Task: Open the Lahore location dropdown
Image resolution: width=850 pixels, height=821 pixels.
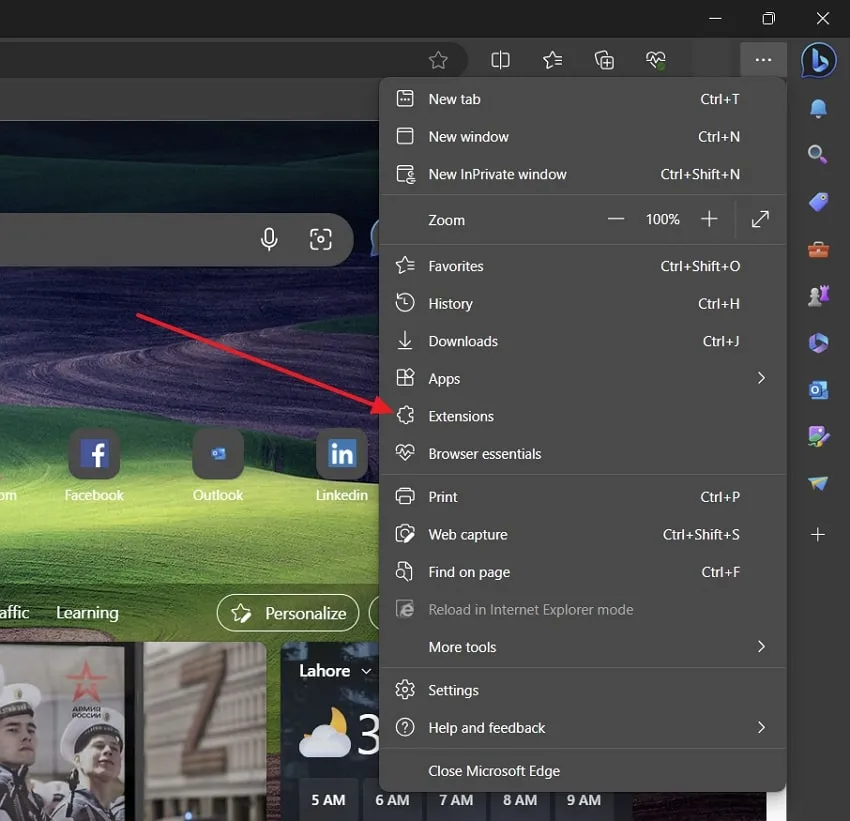Action: 366,671
